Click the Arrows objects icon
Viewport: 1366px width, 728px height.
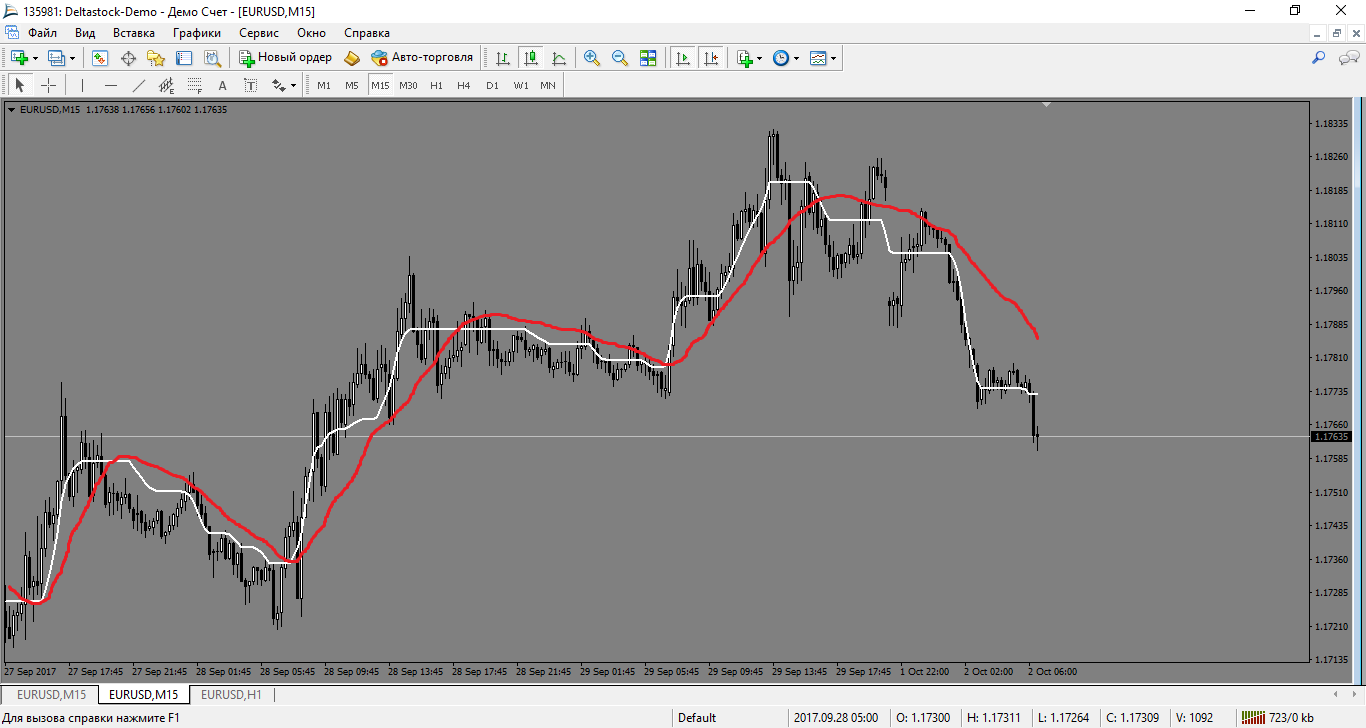(278, 85)
